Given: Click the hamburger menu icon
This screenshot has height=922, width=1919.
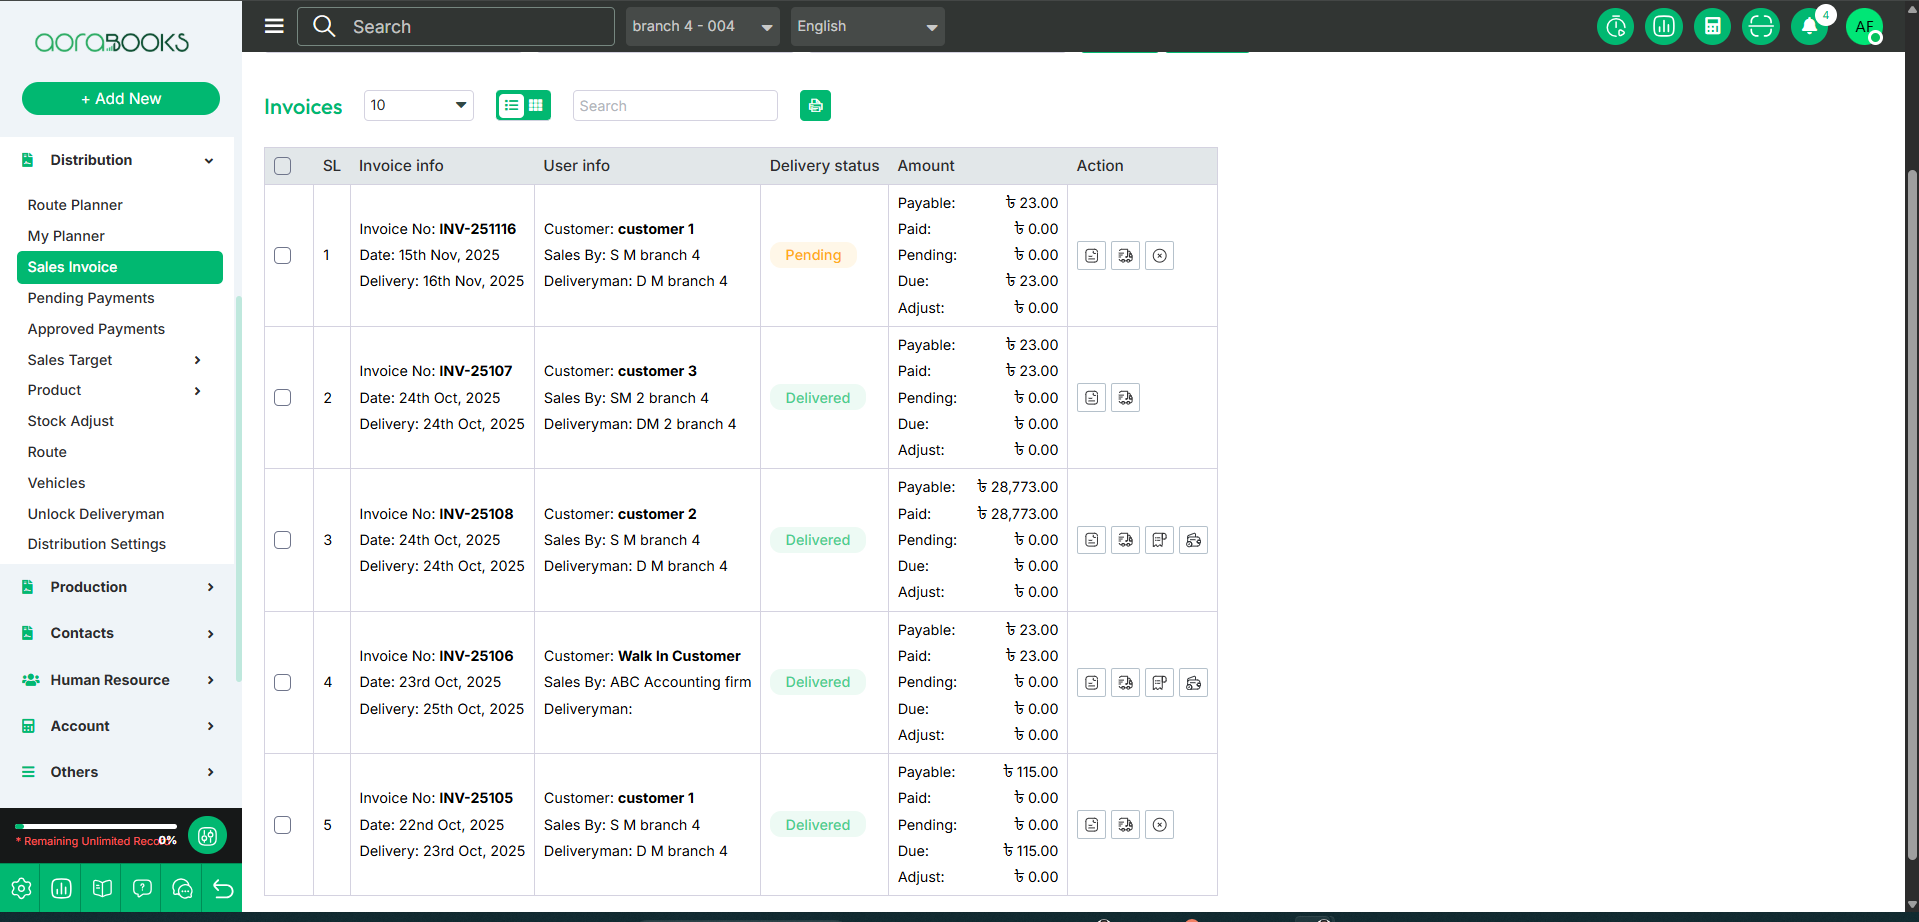Looking at the screenshot, I should tap(274, 26).
